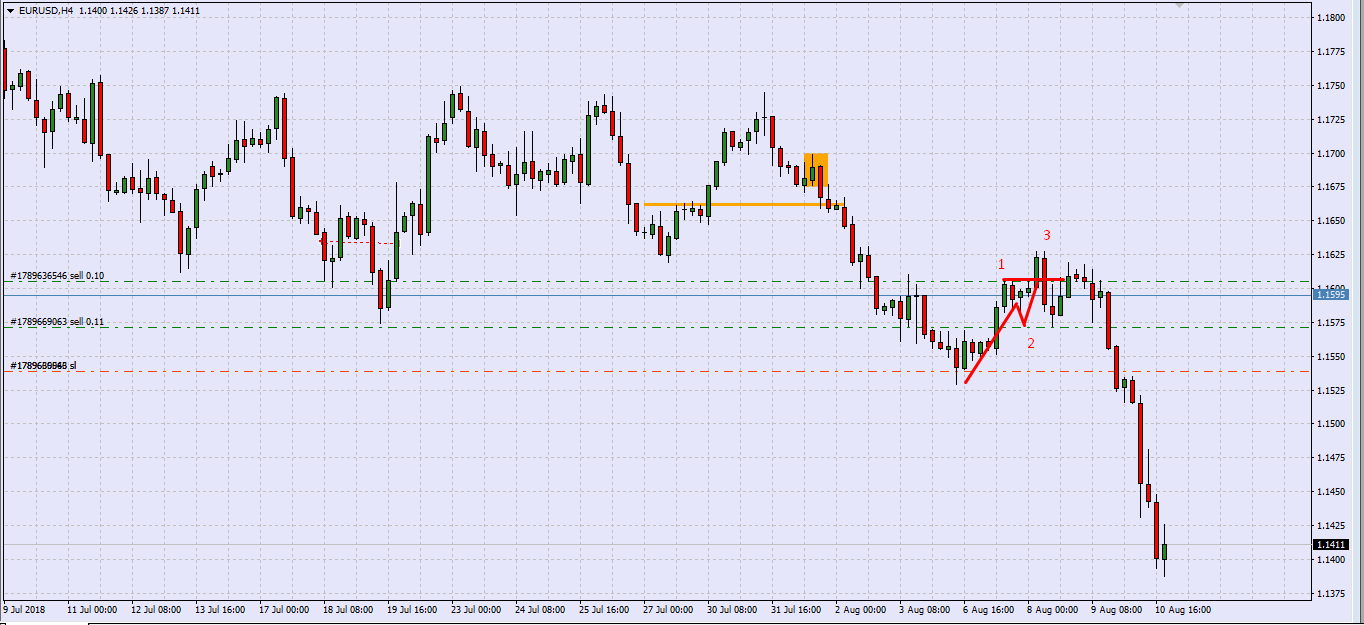Viewport: 1364px width, 625px height.
Task: Click the 9 Aug 08:00 time label
Action: (x=1118, y=608)
